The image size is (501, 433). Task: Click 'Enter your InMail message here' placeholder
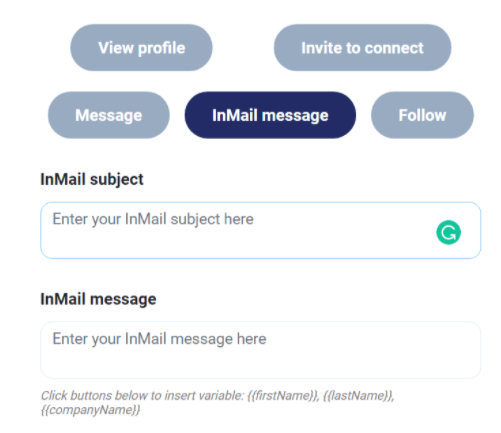click(159, 339)
